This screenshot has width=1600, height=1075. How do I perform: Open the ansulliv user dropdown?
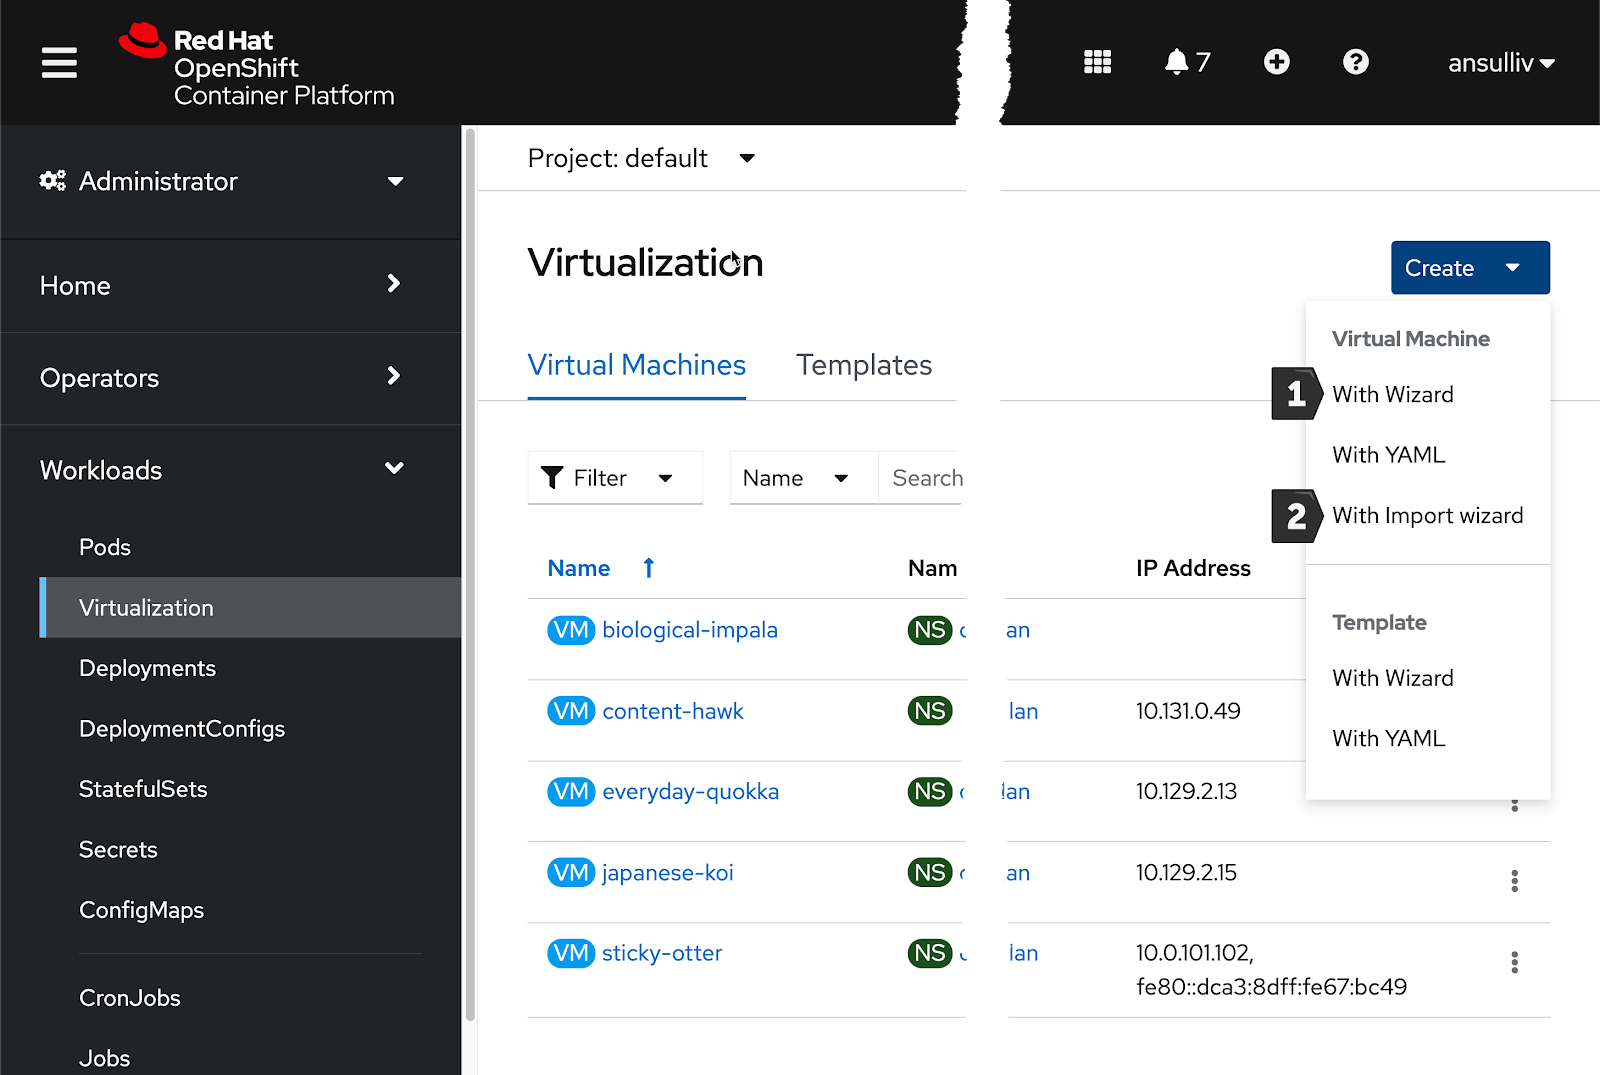click(1500, 63)
